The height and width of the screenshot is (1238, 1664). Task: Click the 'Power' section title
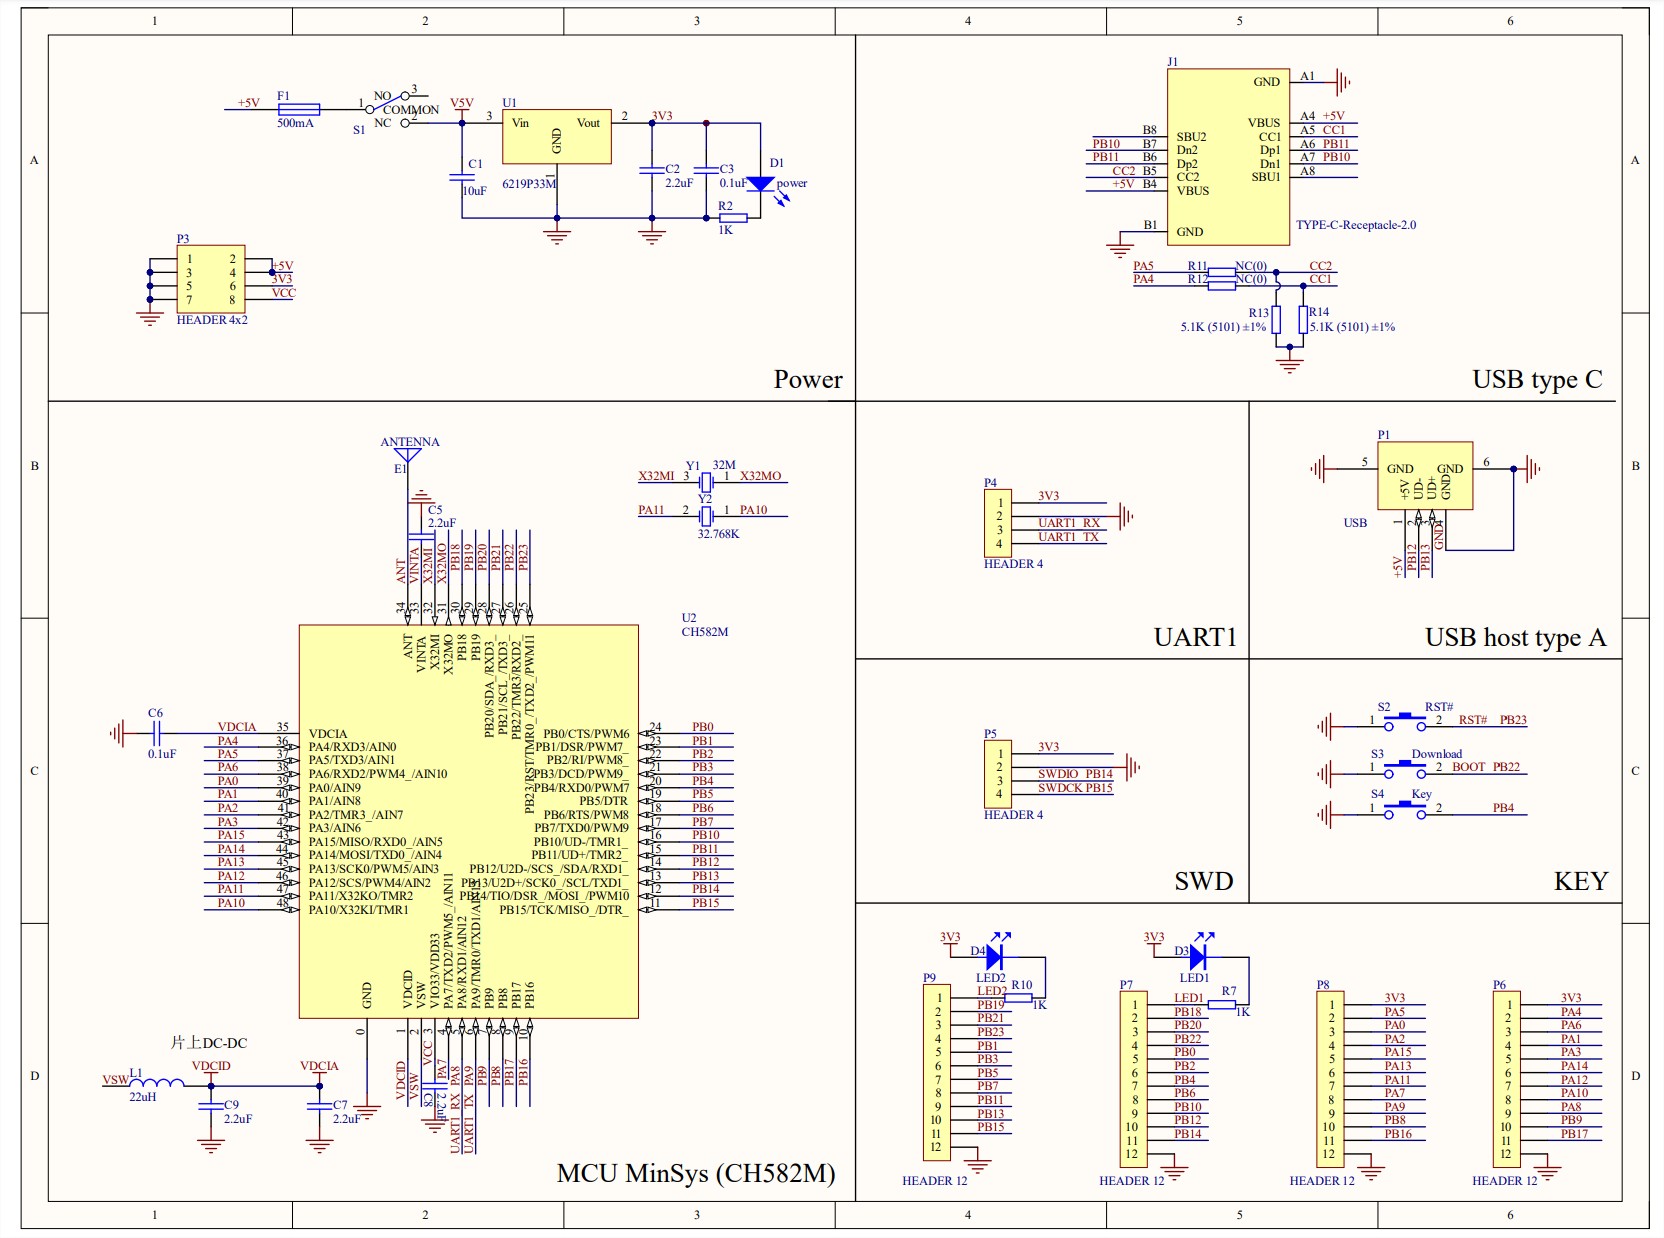808,380
